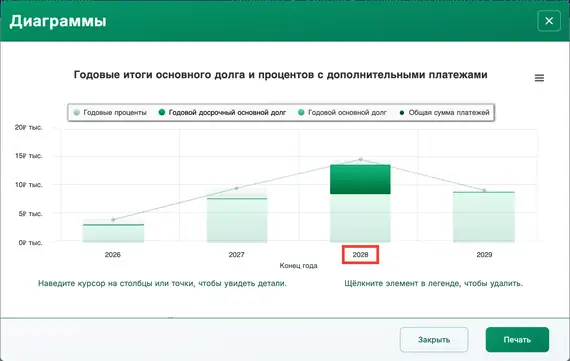Toggle Годовые проценты legend item
Viewport: 570px width, 361px height.
point(110,113)
